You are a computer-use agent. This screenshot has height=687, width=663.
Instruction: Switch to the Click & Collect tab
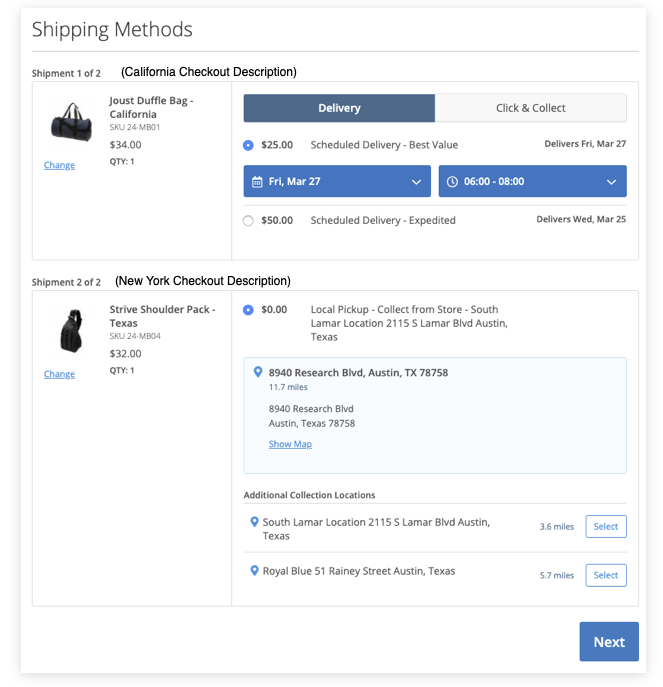[530, 108]
